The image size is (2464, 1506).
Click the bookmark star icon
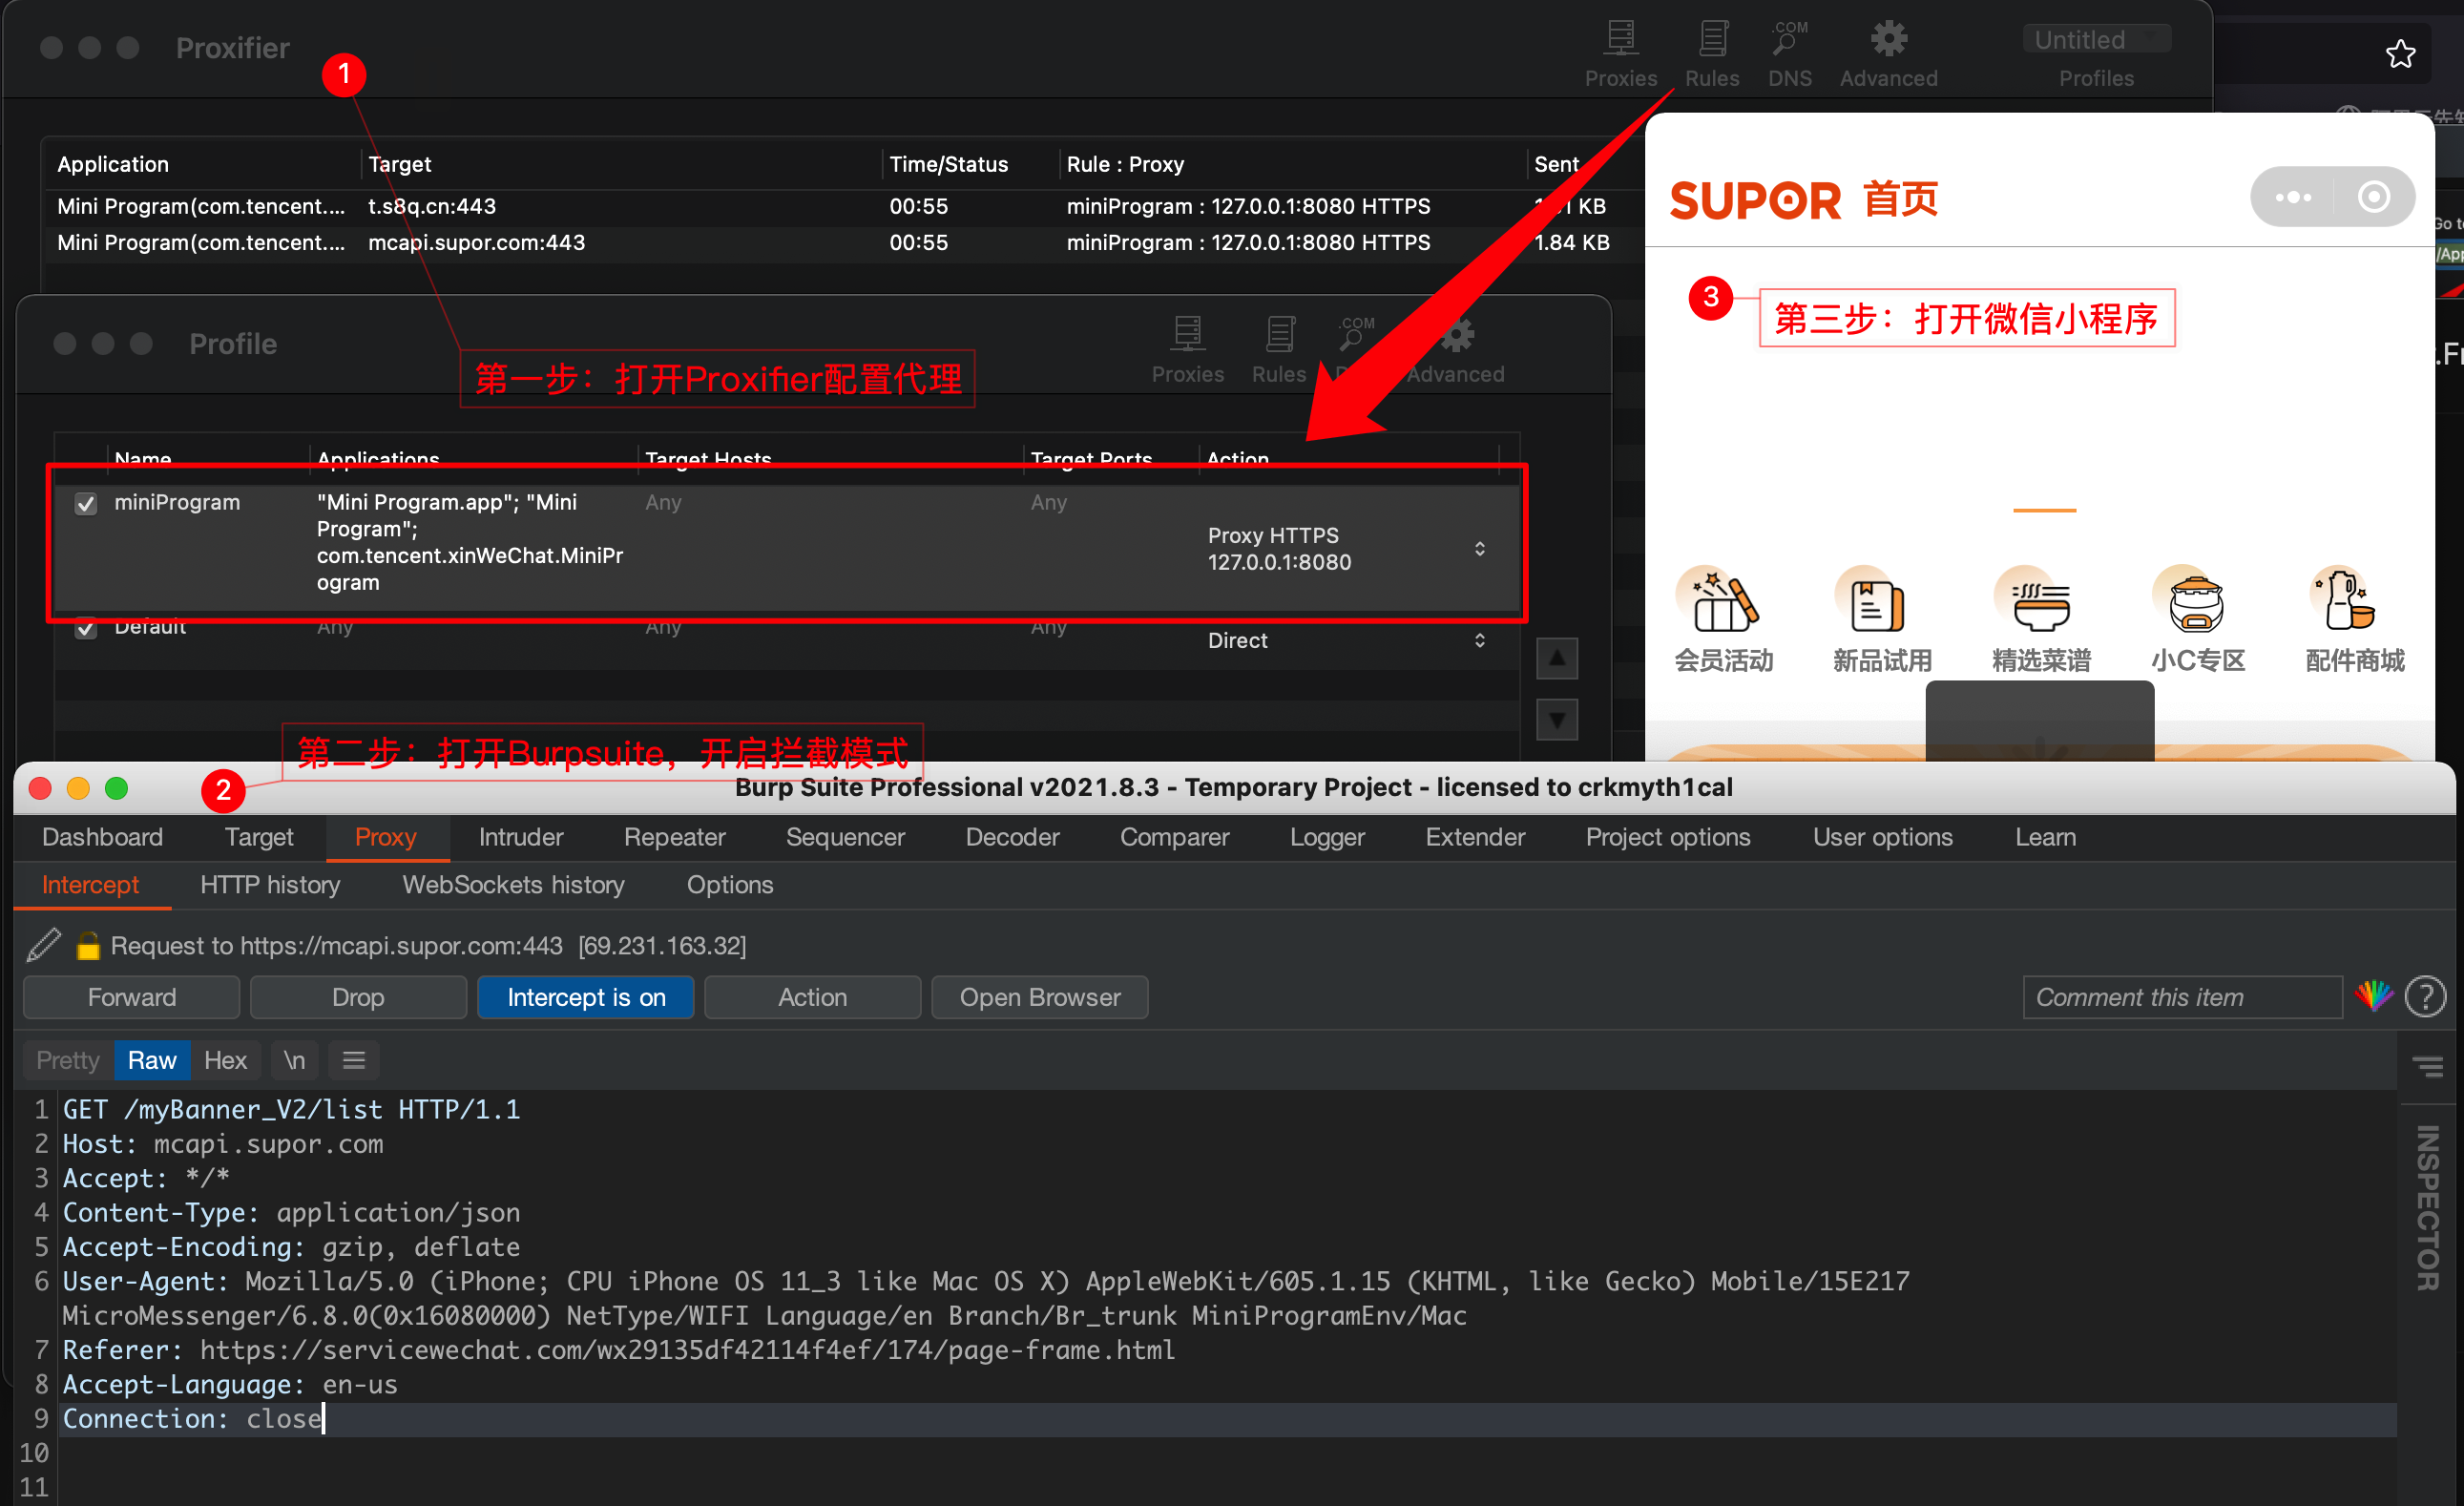tap(2400, 53)
